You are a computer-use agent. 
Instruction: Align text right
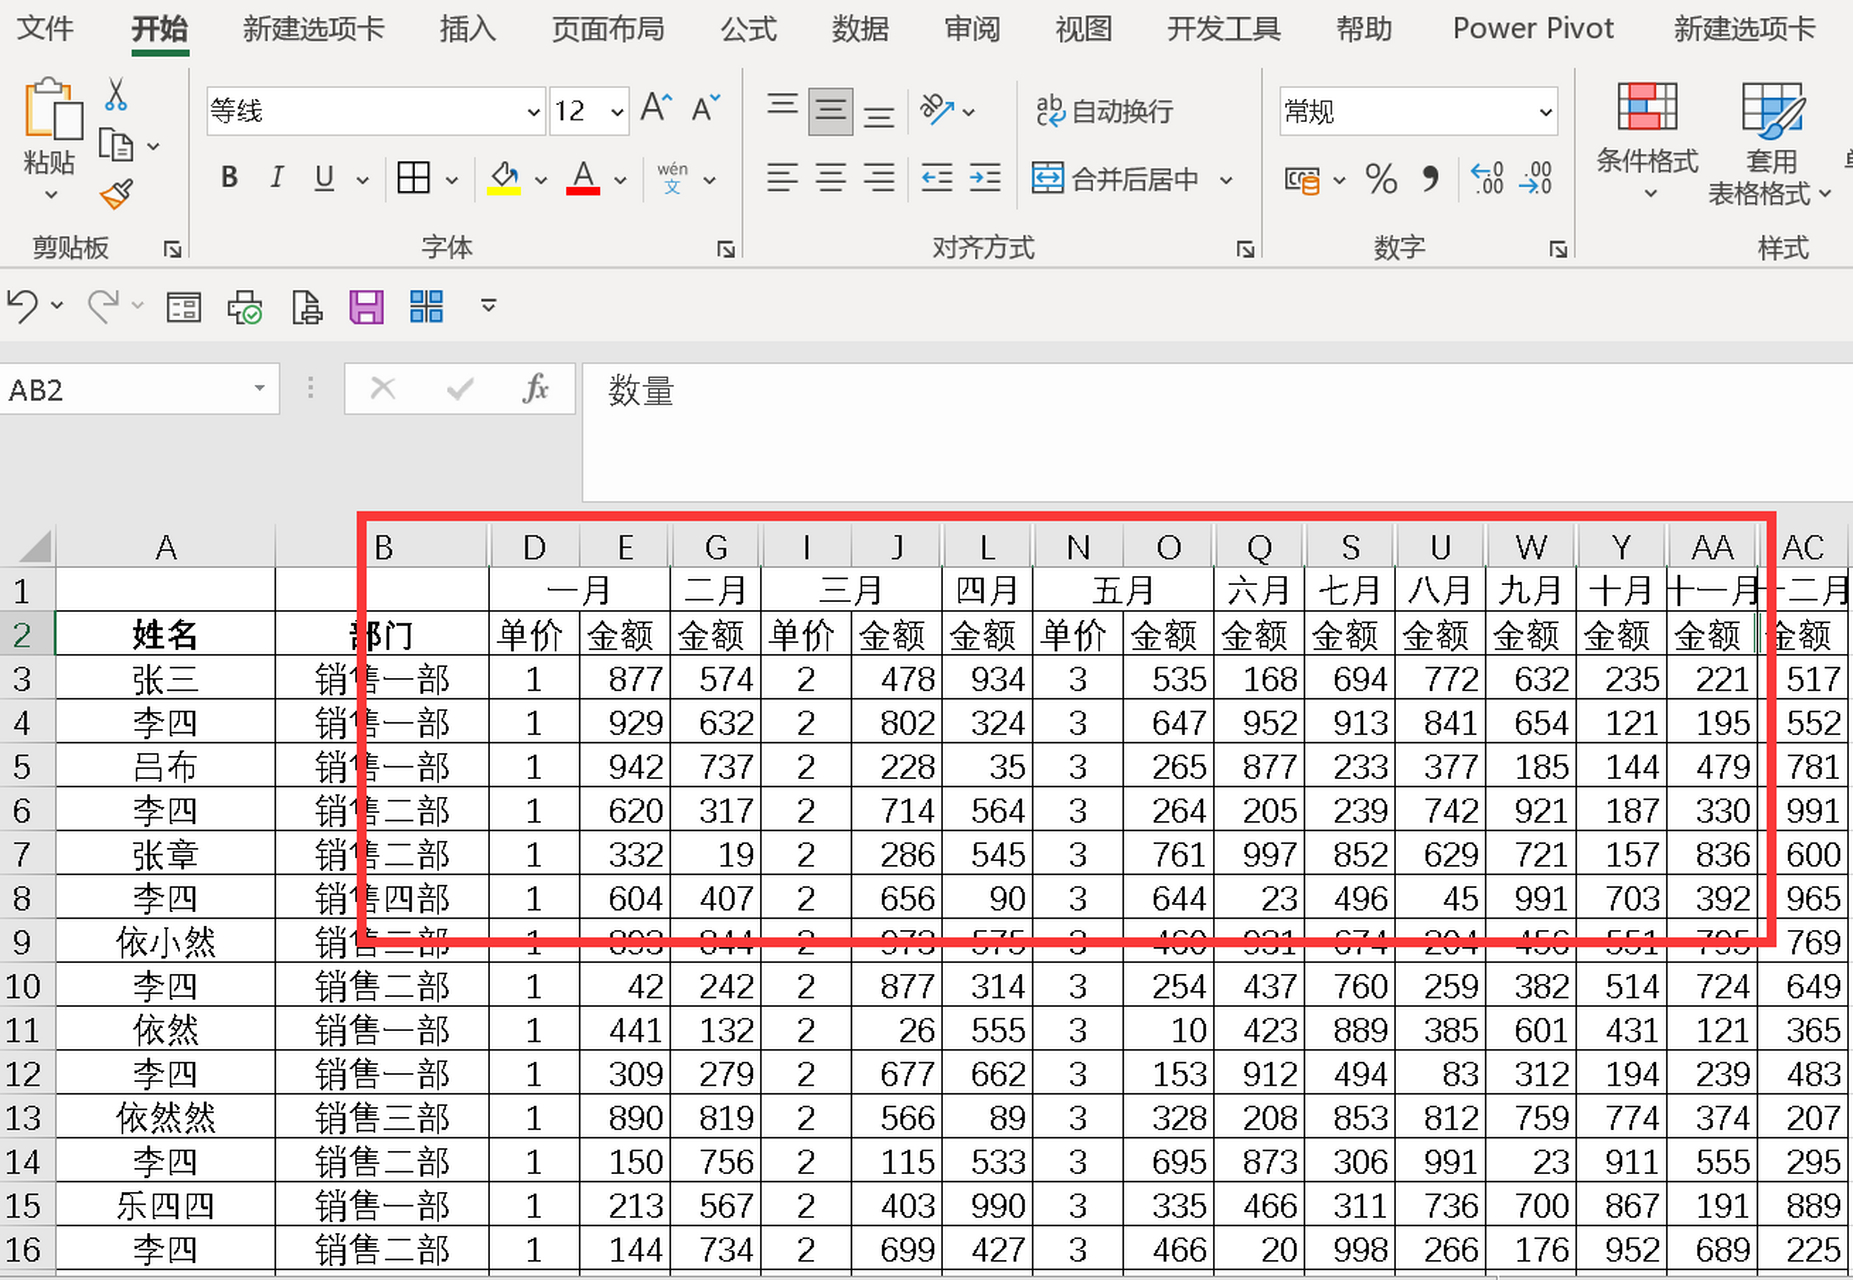879,179
